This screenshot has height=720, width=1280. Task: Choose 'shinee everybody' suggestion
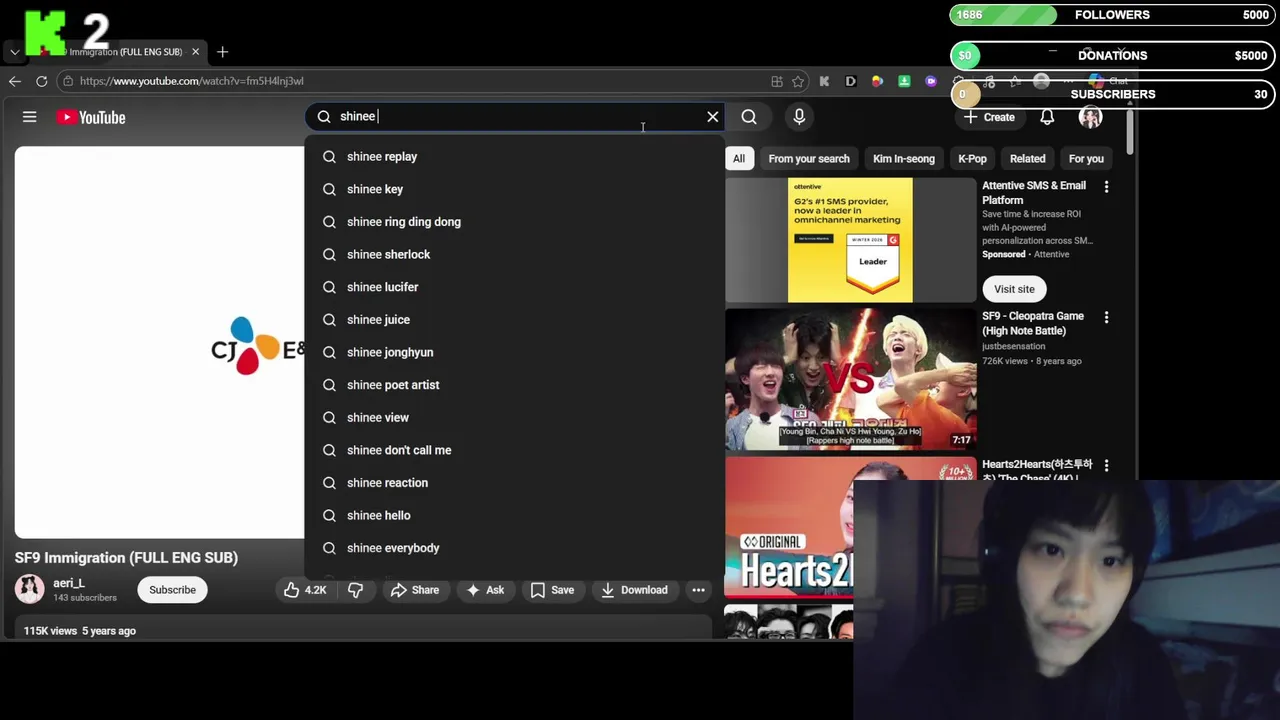pyautogui.click(x=514, y=548)
